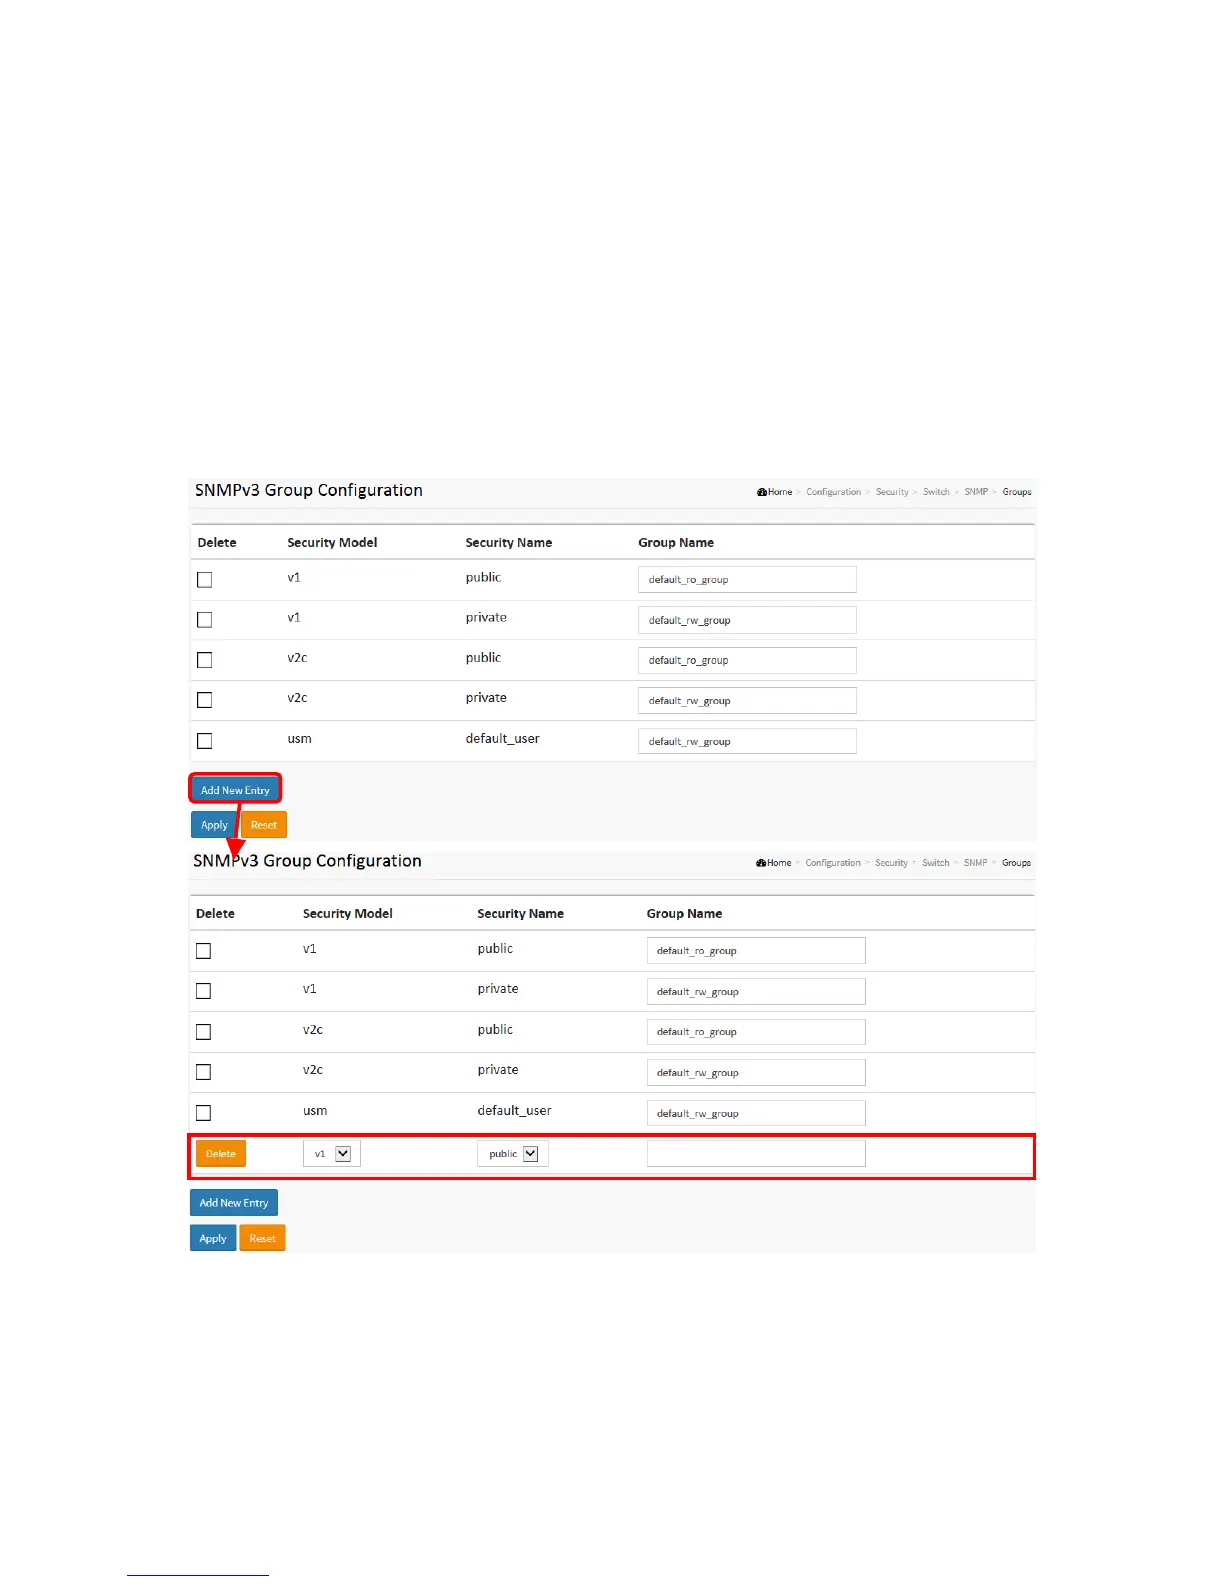Click default_user text in upper table

503,738
